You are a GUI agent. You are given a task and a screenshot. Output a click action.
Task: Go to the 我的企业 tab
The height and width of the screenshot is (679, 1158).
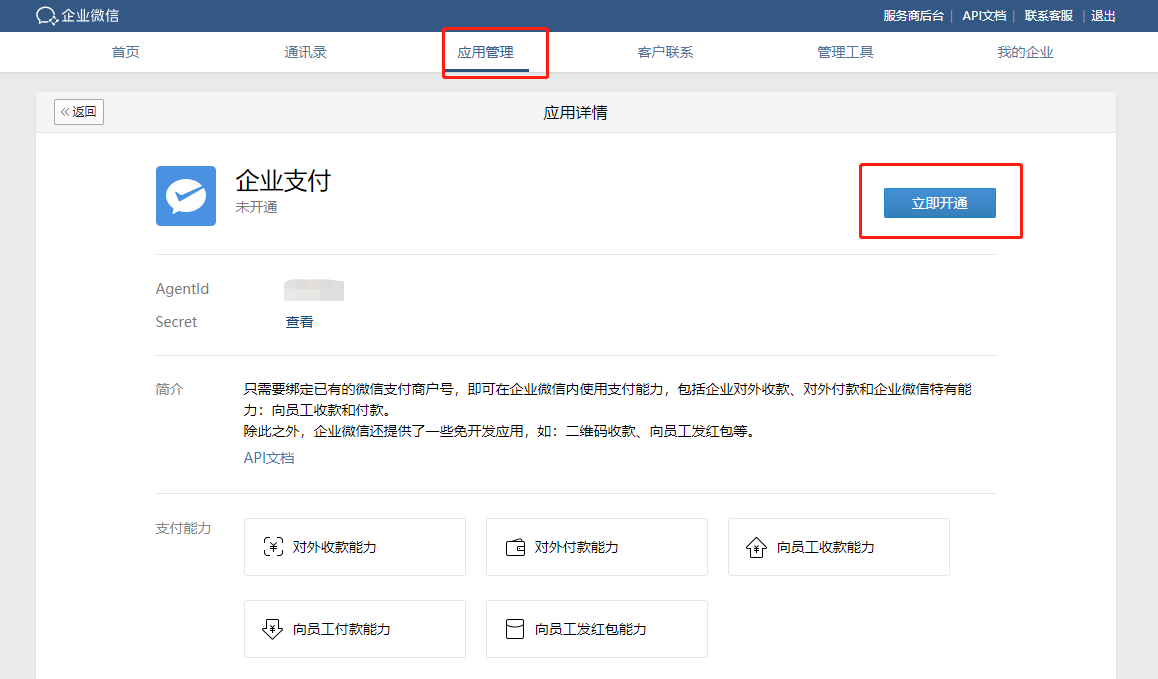click(x=1025, y=52)
